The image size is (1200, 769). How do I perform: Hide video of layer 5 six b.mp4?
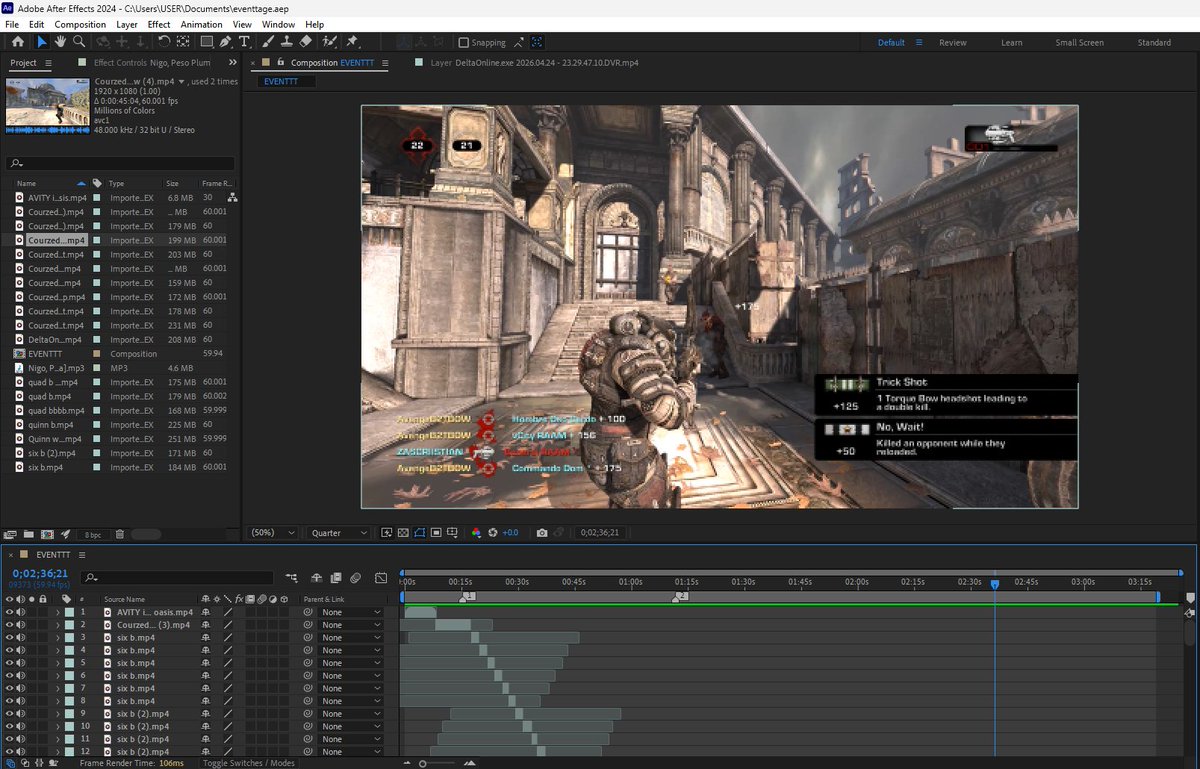[10, 663]
